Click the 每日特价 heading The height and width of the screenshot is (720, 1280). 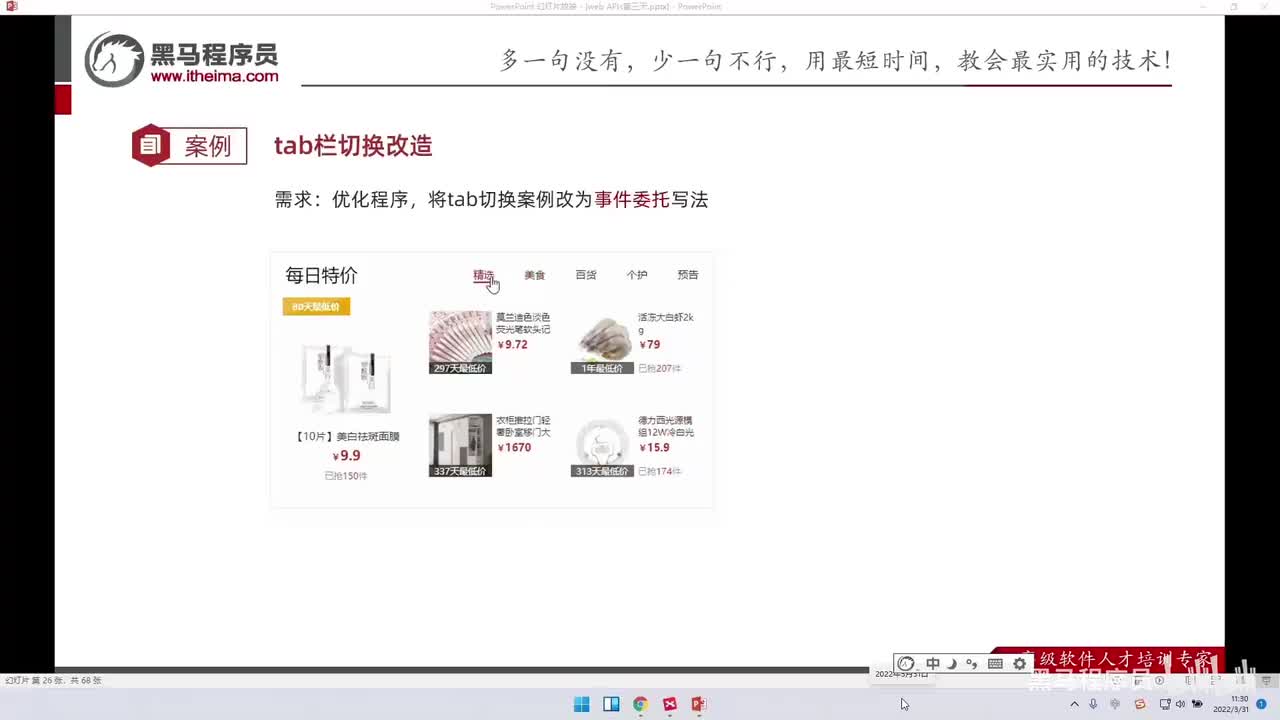click(321, 275)
